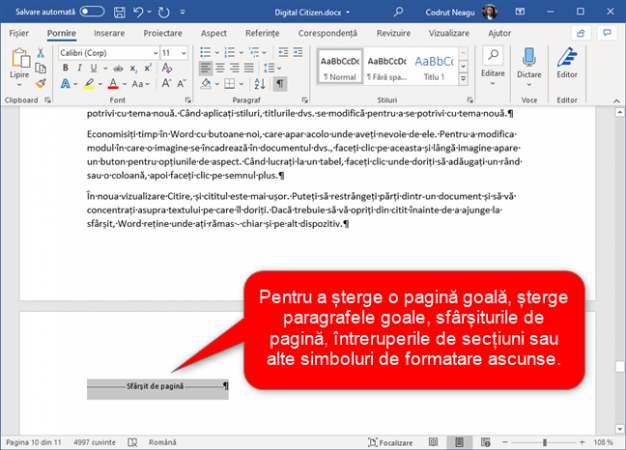
Task: Align text left
Action: [206, 68]
